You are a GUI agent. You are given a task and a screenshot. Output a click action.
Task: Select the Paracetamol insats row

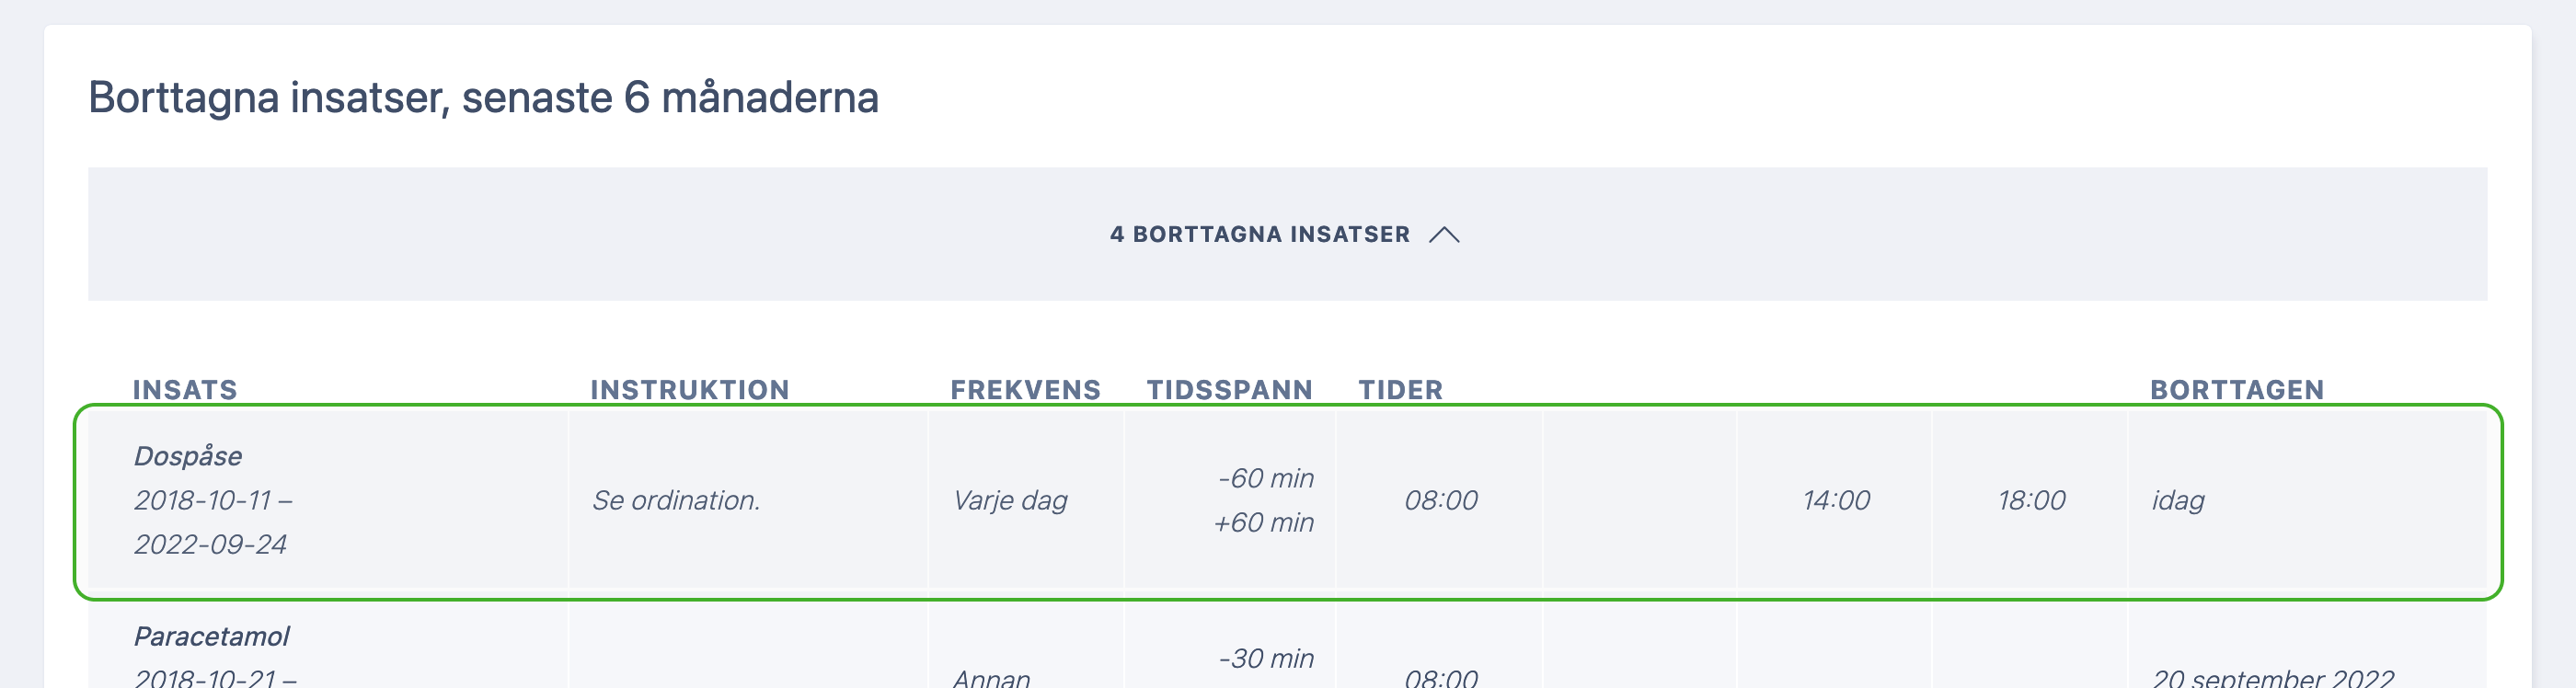coord(1287,646)
